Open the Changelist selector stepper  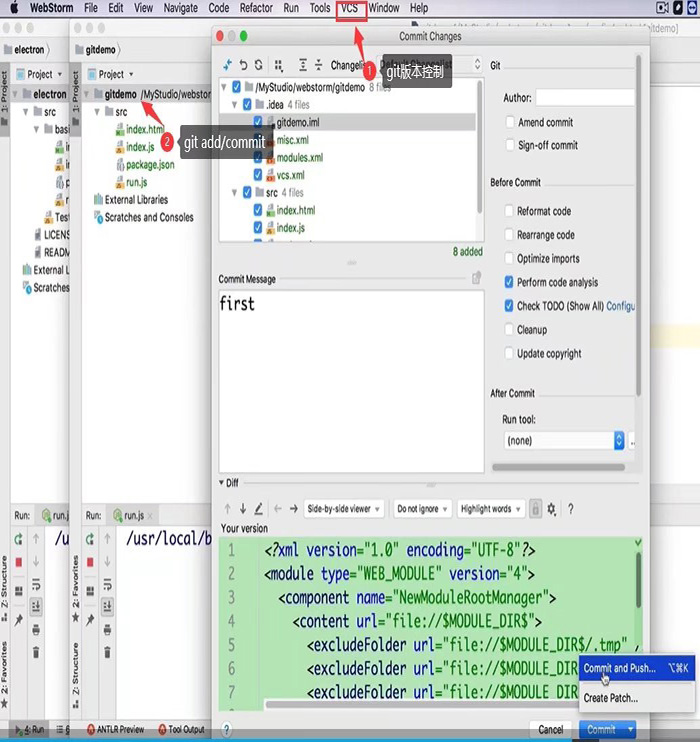[x=477, y=64]
